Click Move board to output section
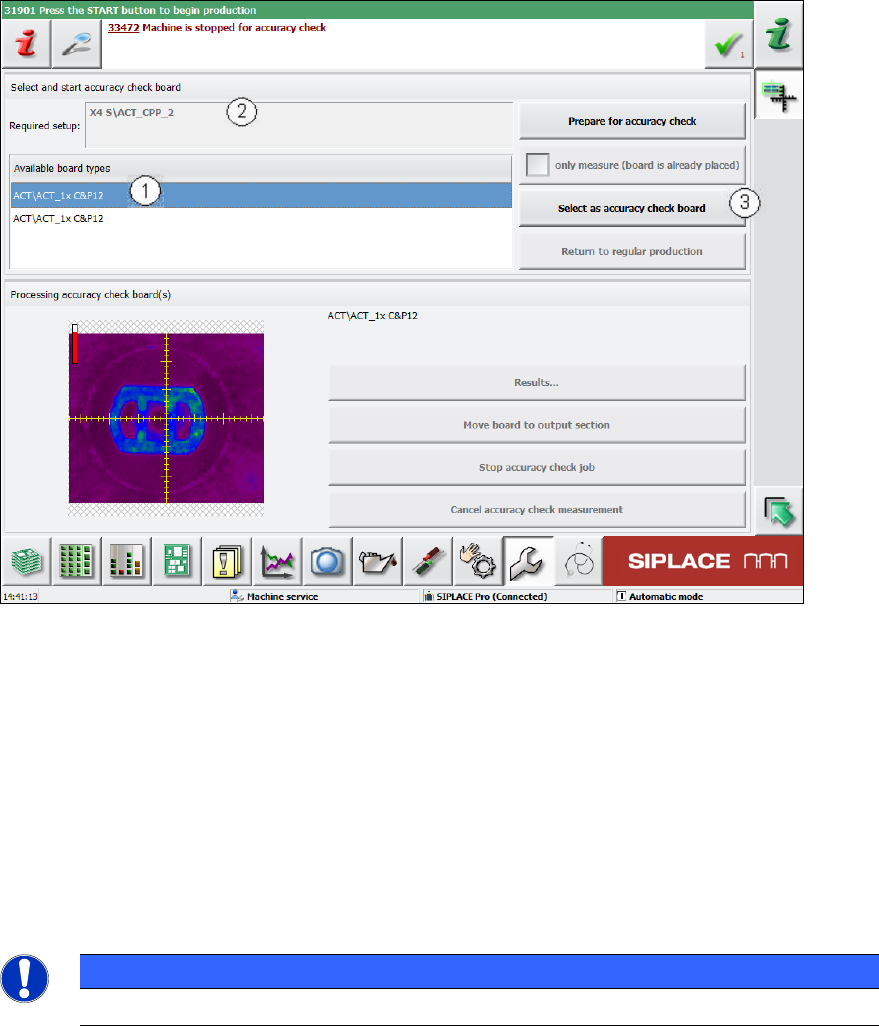879x1026 pixels. [x=537, y=425]
